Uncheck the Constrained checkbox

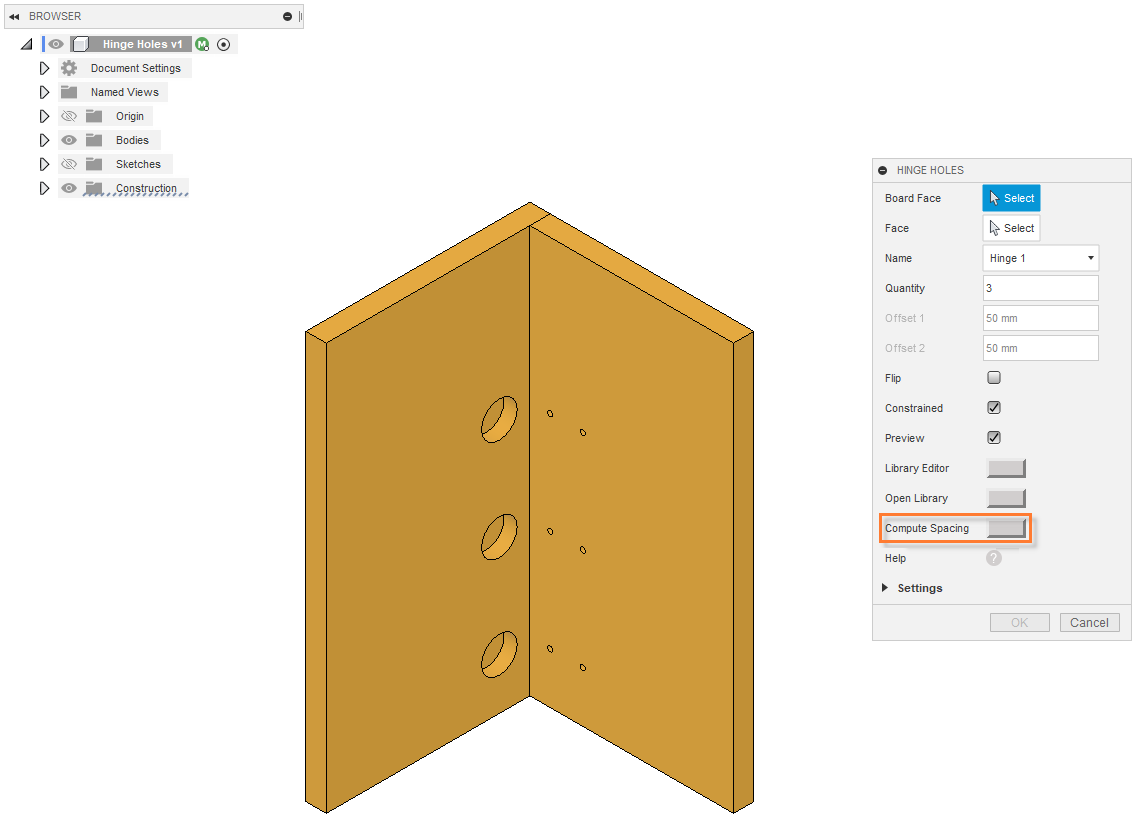[994, 408]
